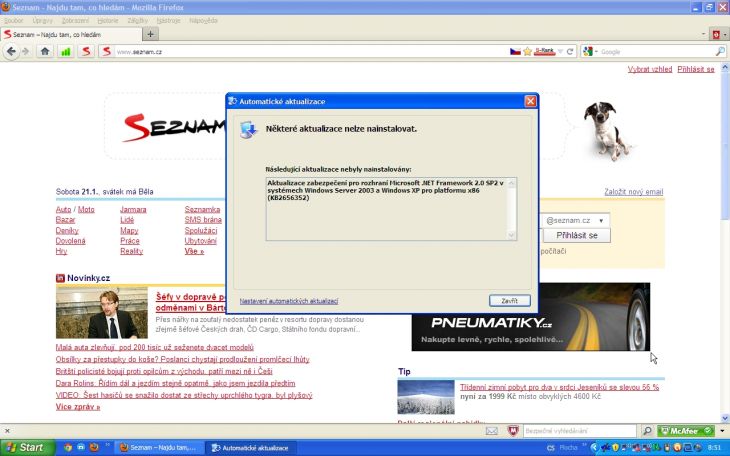Bookmark page with the star icon

[x=527, y=51]
